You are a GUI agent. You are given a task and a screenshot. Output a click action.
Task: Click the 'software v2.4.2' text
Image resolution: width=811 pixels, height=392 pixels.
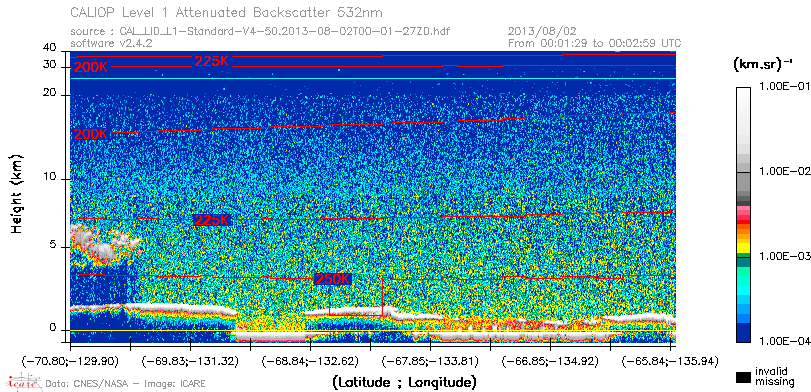[x=111, y=43]
